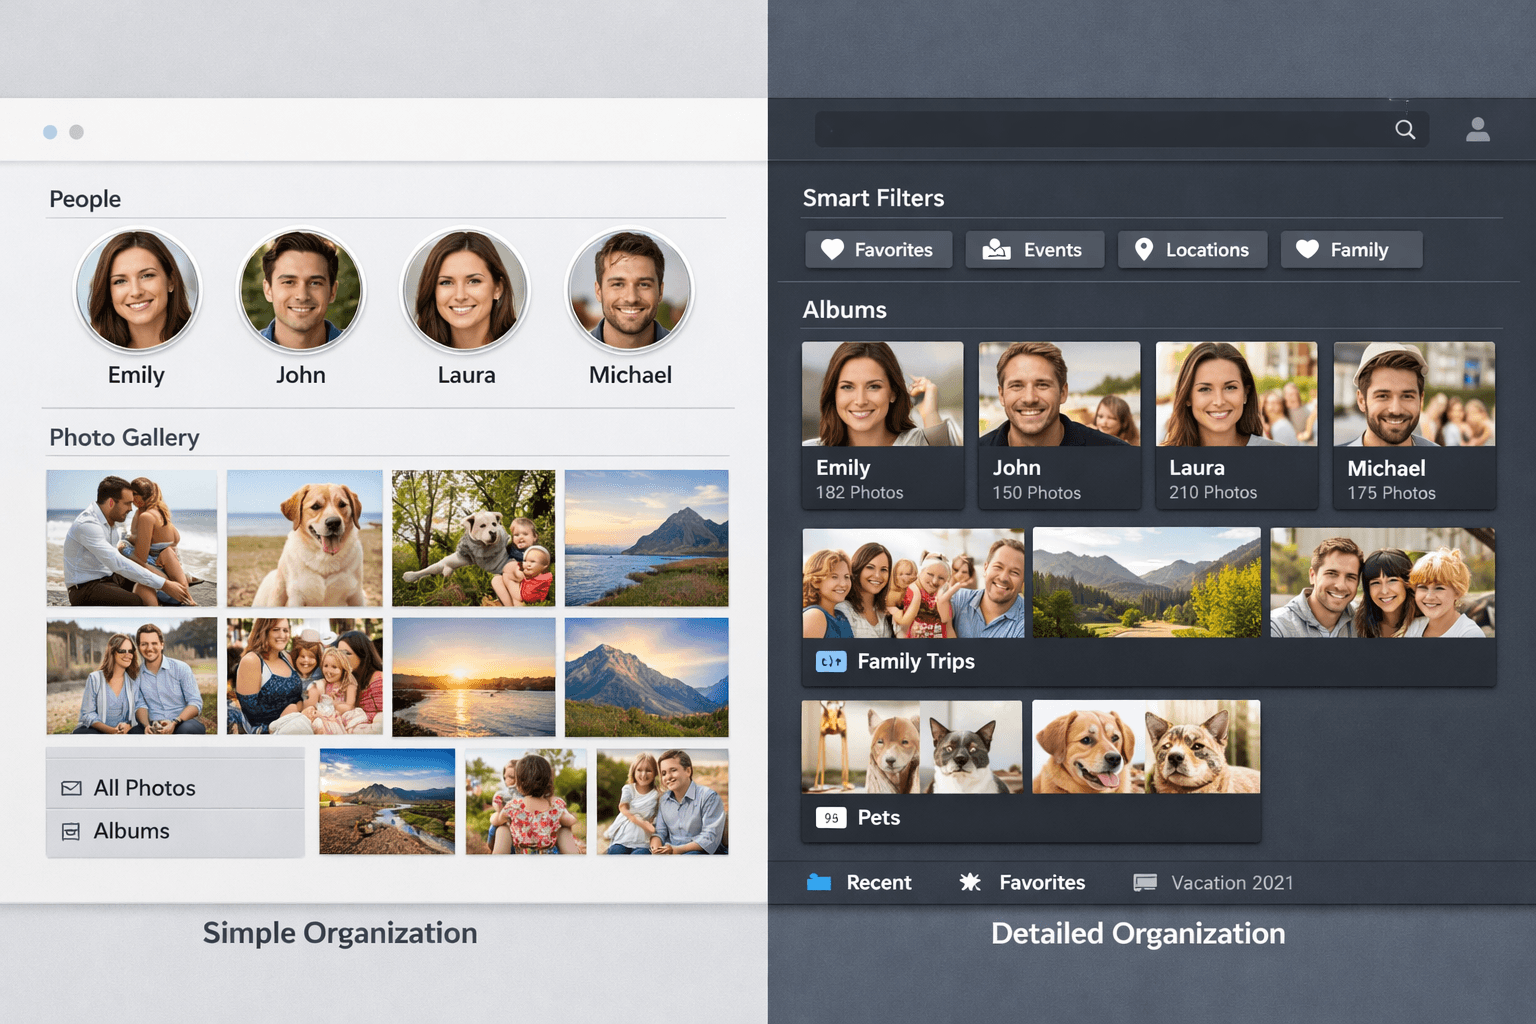
Task: Select the Favorites heart filter icon
Action: 832,249
